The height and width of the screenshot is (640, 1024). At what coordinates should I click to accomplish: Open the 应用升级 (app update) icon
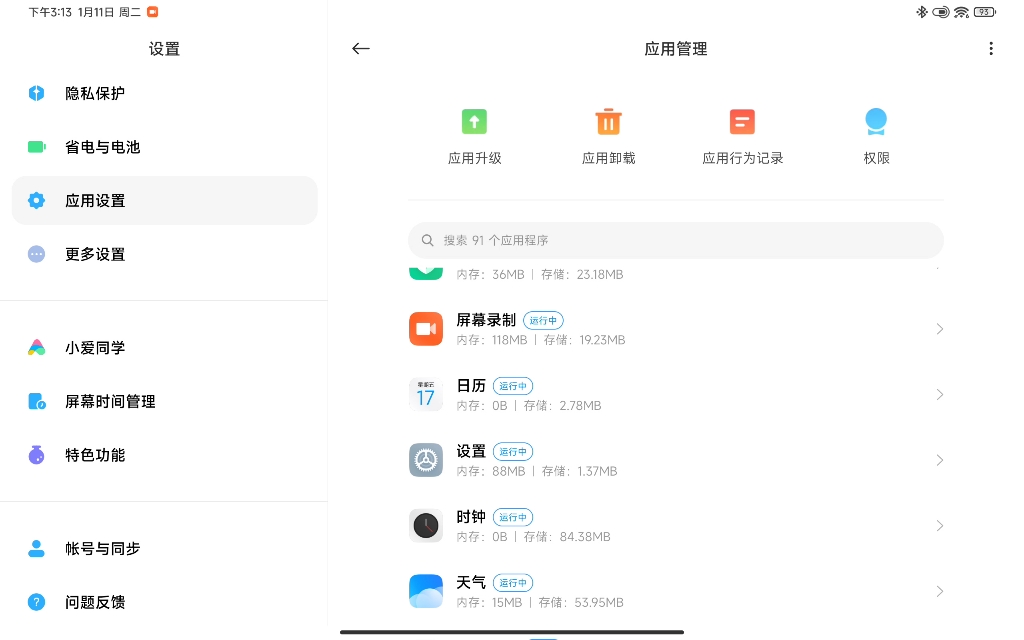click(474, 121)
